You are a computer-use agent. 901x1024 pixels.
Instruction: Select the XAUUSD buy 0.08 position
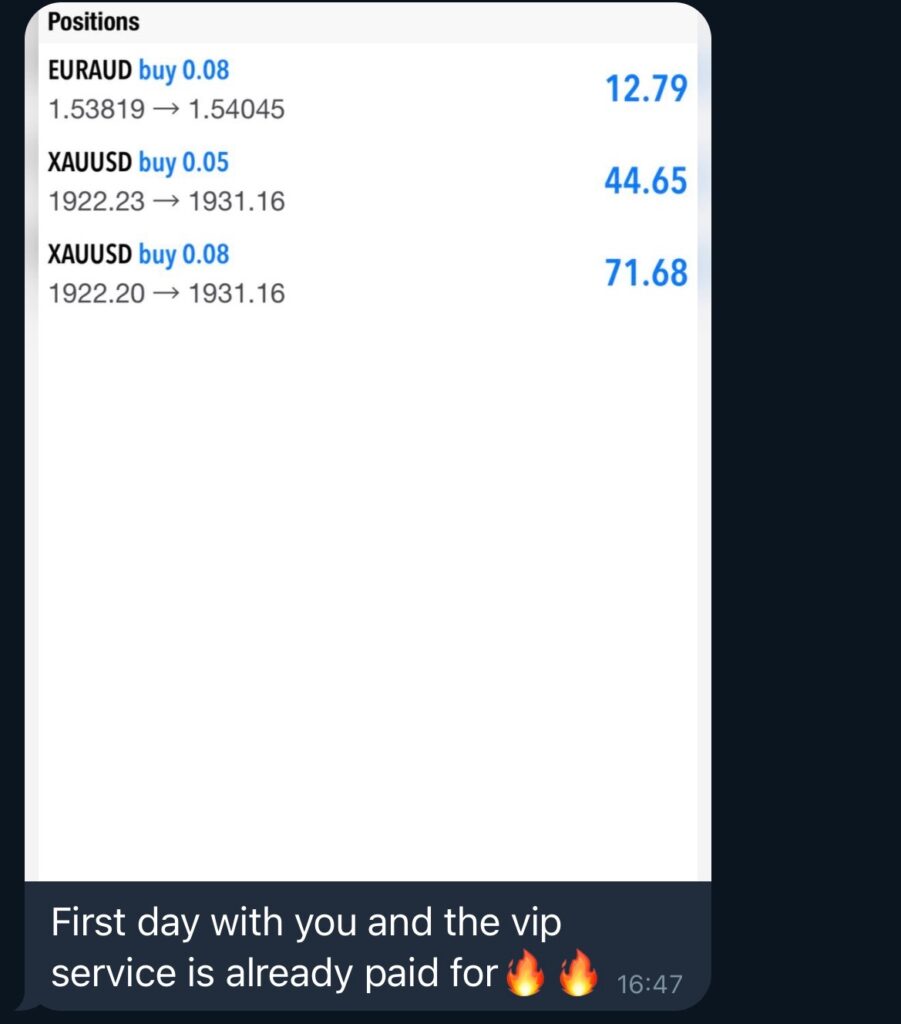pyautogui.click(x=368, y=273)
